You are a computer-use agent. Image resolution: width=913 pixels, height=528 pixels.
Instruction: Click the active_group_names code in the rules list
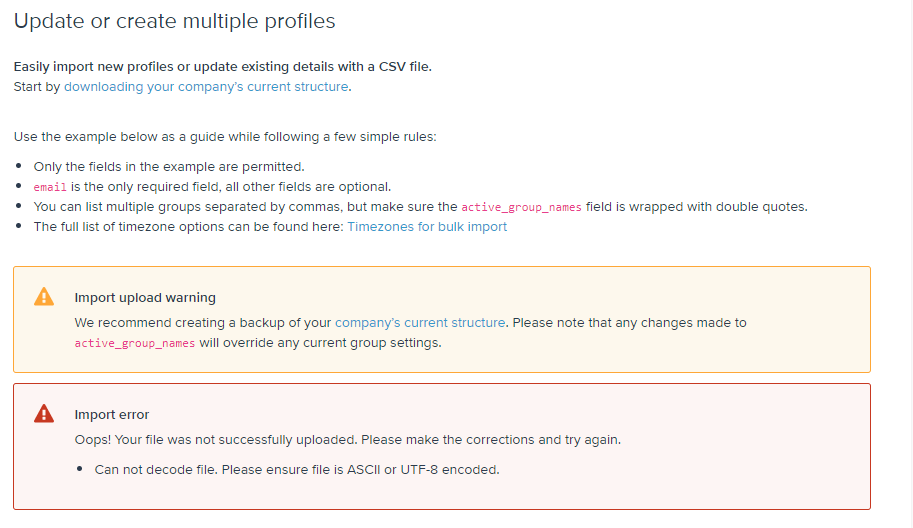pyautogui.click(x=521, y=207)
